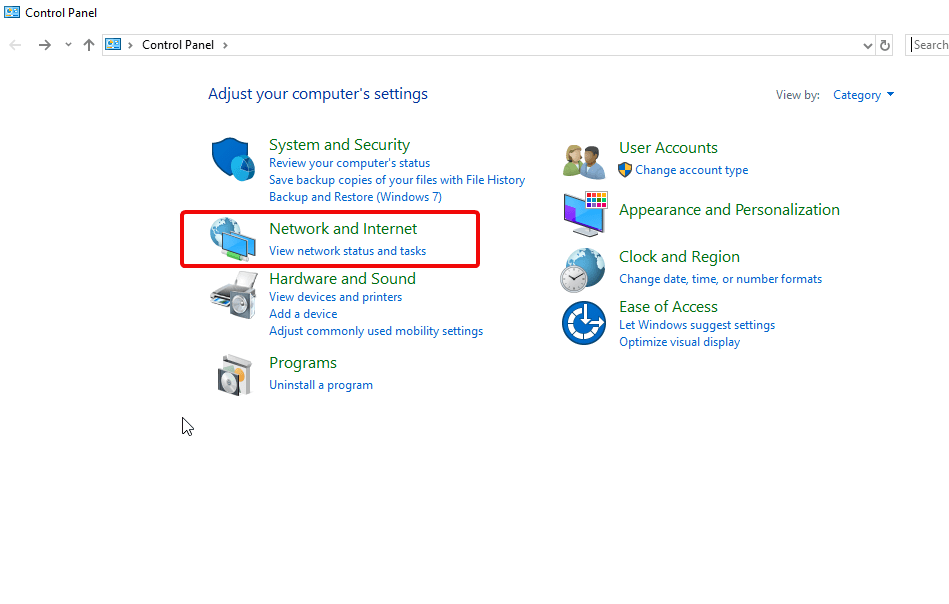
Task: Click the Programs disc icon
Action: pyautogui.click(x=234, y=375)
